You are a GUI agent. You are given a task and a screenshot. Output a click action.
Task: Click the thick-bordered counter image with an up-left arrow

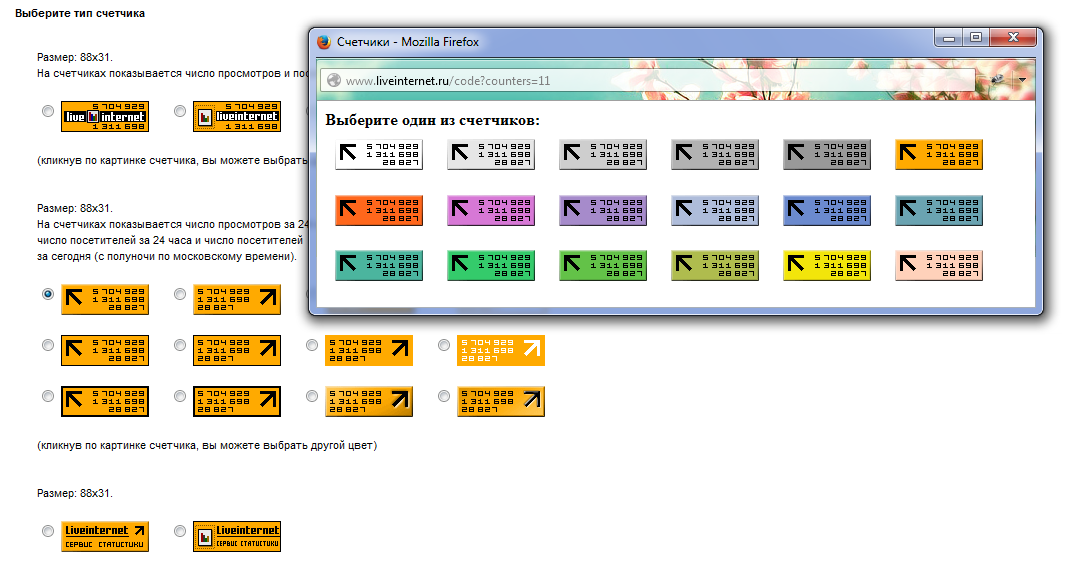pos(105,401)
